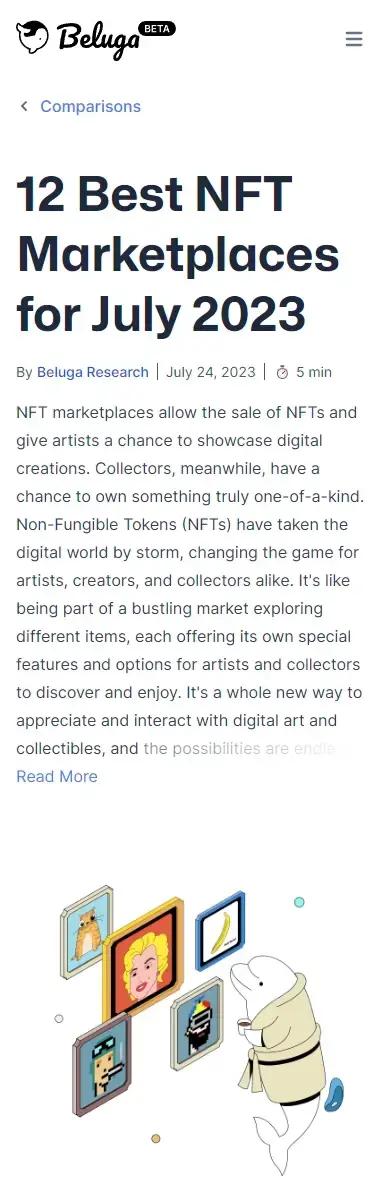Open the Beluga Research author link
This screenshot has width=390, height=1191.
[x=93, y=372]
